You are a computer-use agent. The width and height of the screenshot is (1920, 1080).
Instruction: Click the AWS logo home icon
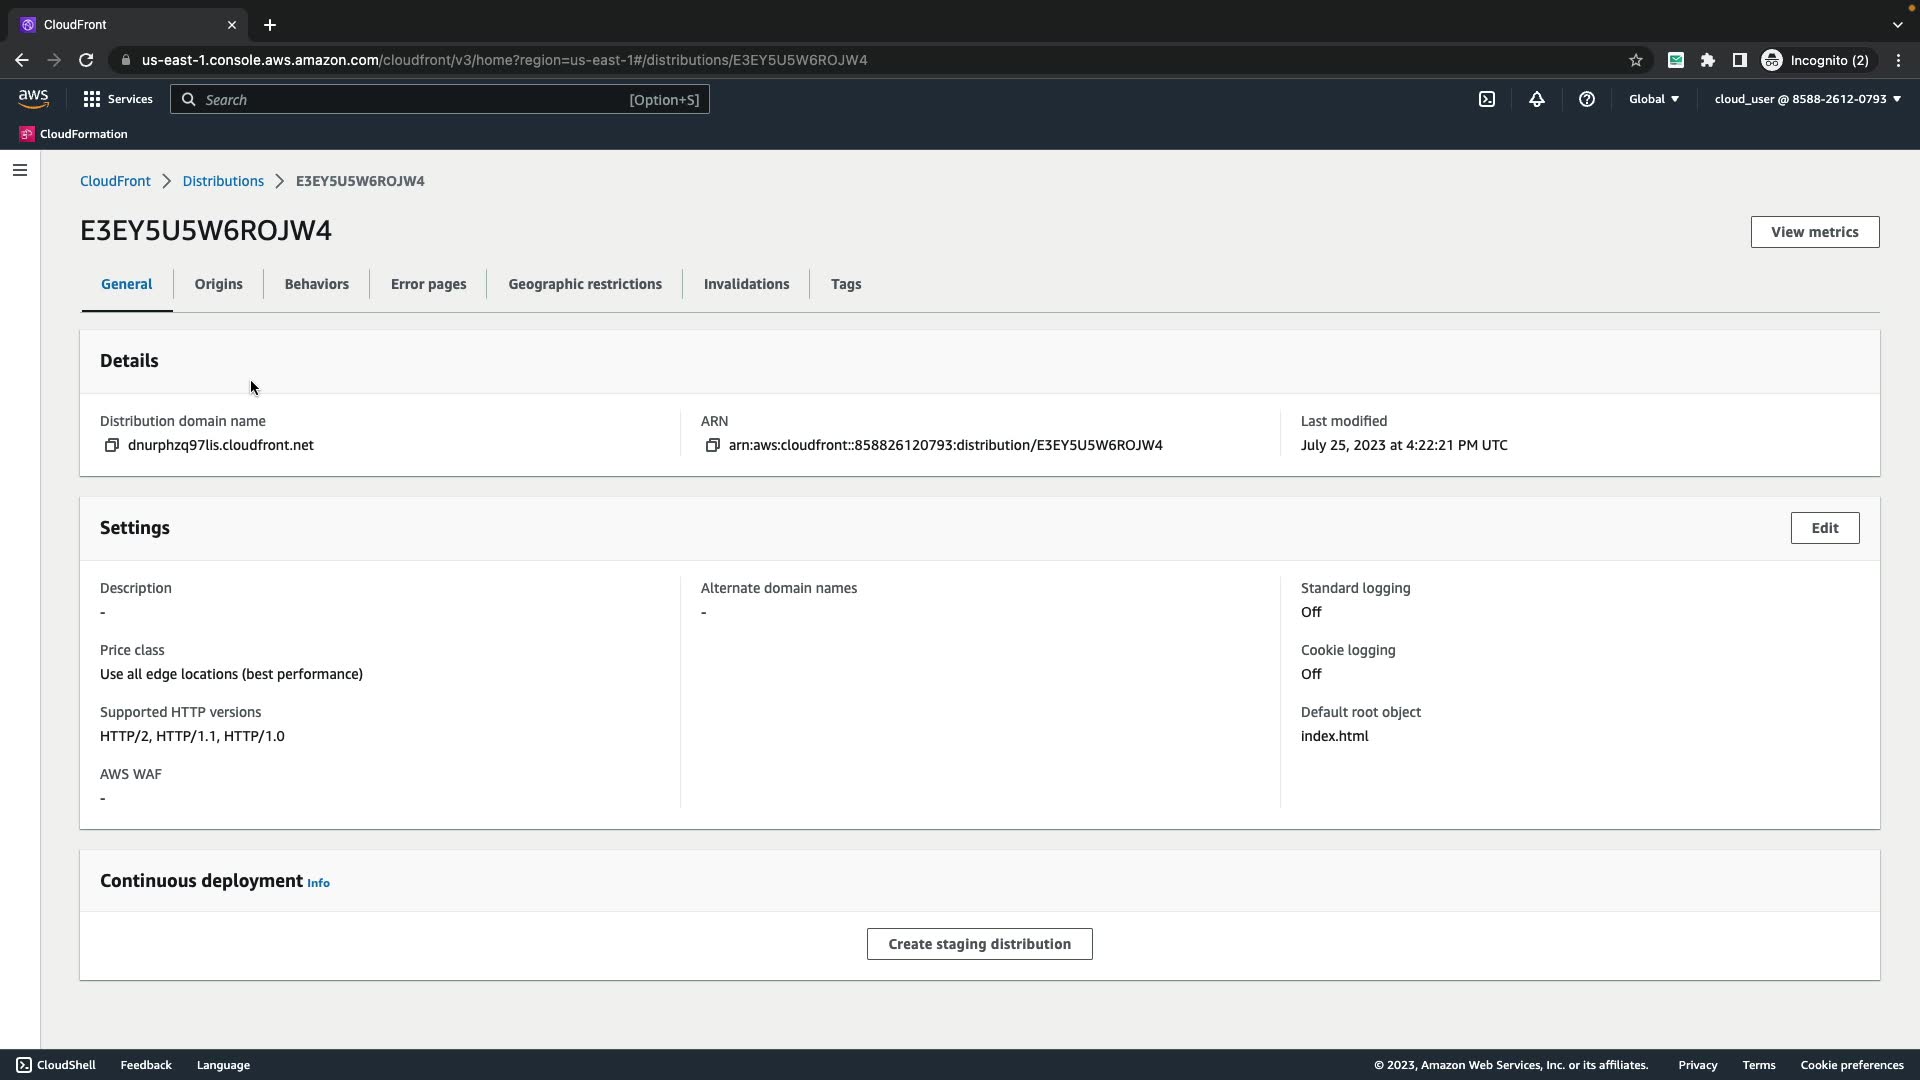coord(33,99)
